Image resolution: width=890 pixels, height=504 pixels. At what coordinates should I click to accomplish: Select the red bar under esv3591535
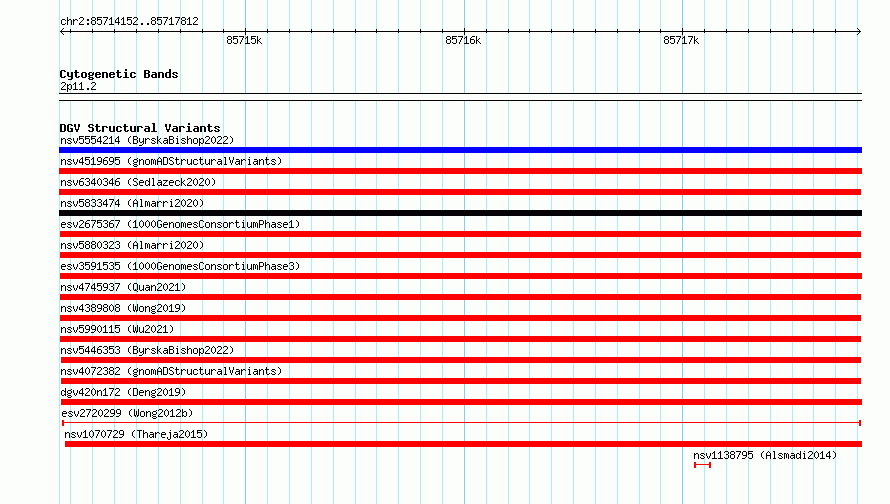(460, 276)
